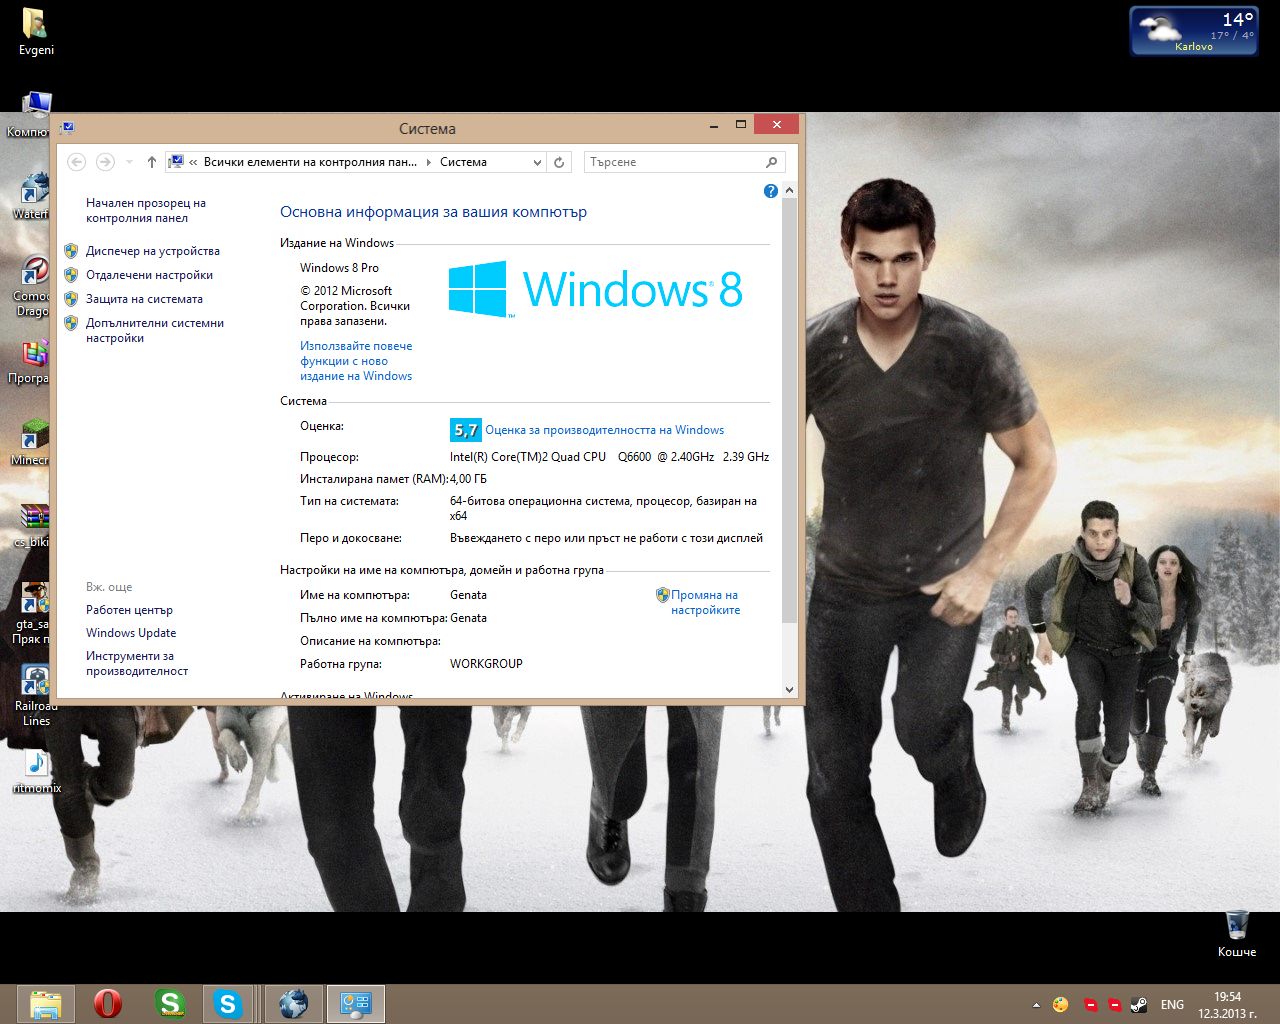This screenshot has width=1280, height=1024.
Task: Open the ritmomix audio file icon
Action: click(36, 770)
